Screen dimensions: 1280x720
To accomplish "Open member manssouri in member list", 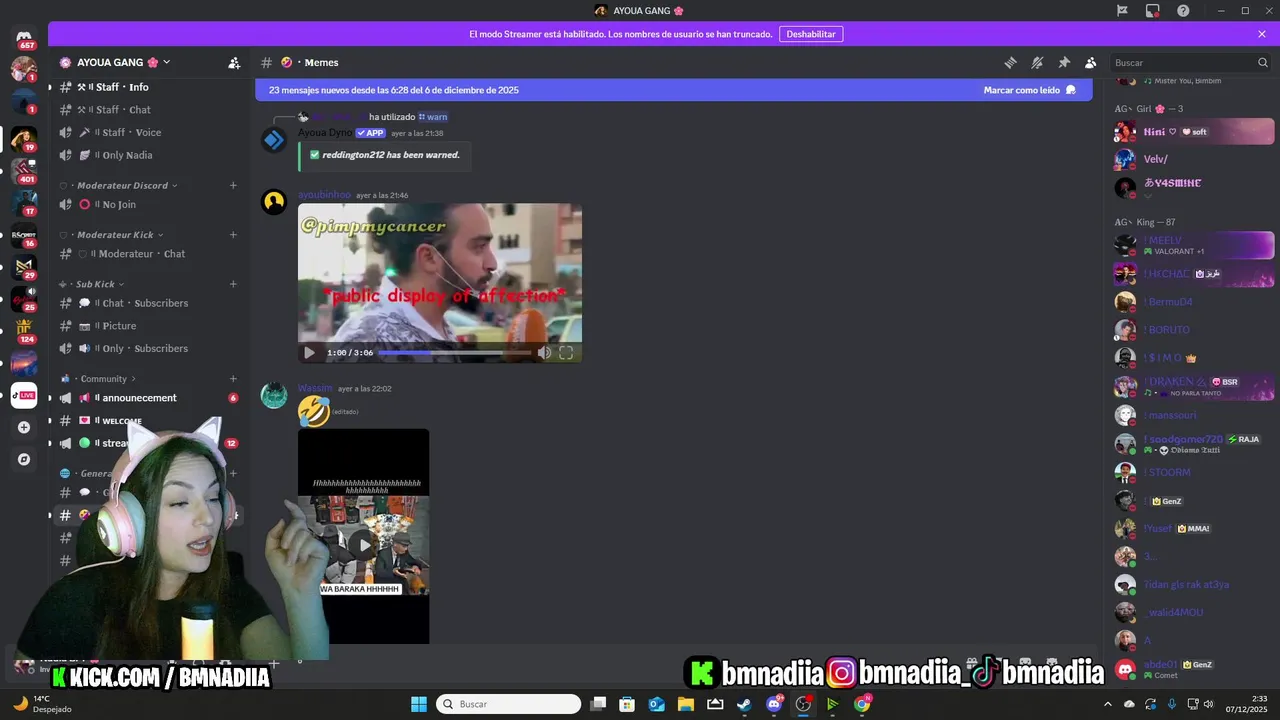I will tap(1194, 415).
